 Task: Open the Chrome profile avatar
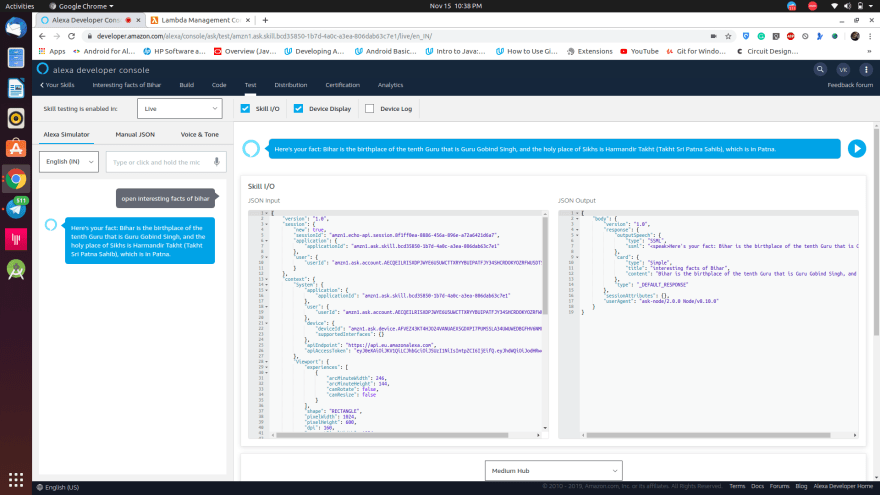855,36
